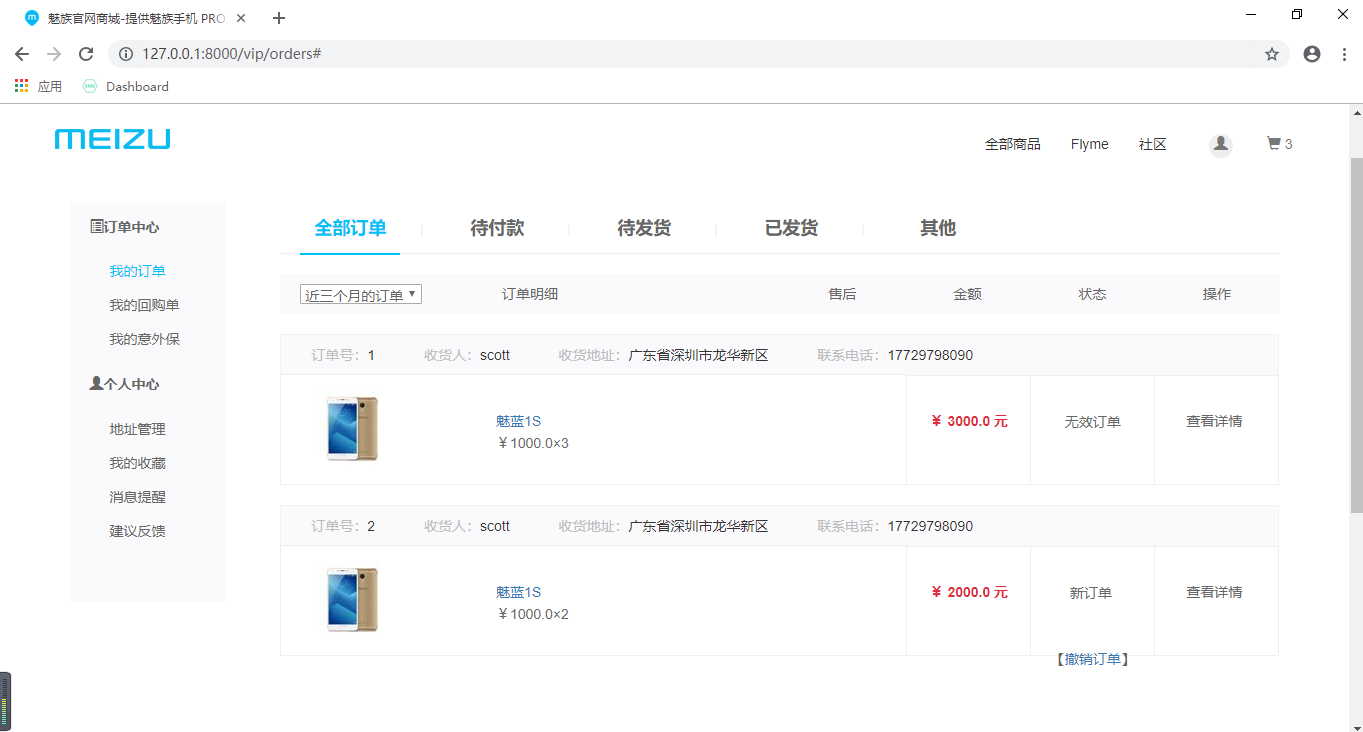Click the 订单明细 column header
The image size is (1363, 732).
coord(530,294)
